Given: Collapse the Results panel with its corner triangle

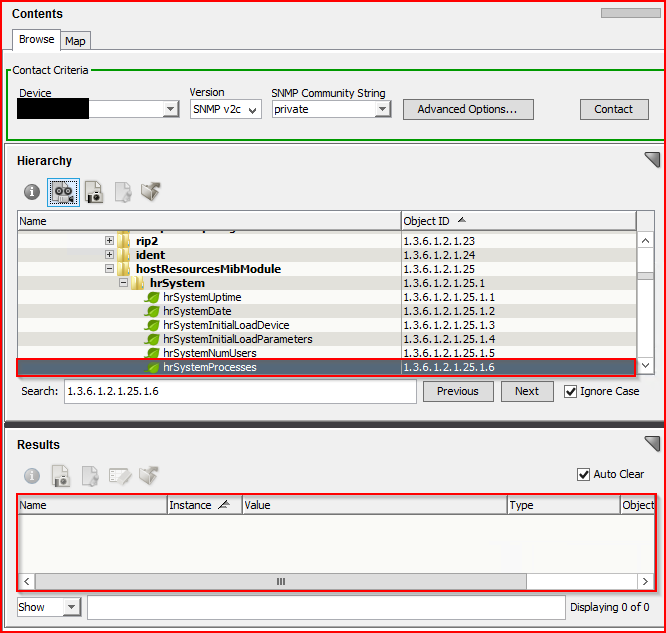Looking at the screenshot, I should pyautogui.click(x=652, y=443).
